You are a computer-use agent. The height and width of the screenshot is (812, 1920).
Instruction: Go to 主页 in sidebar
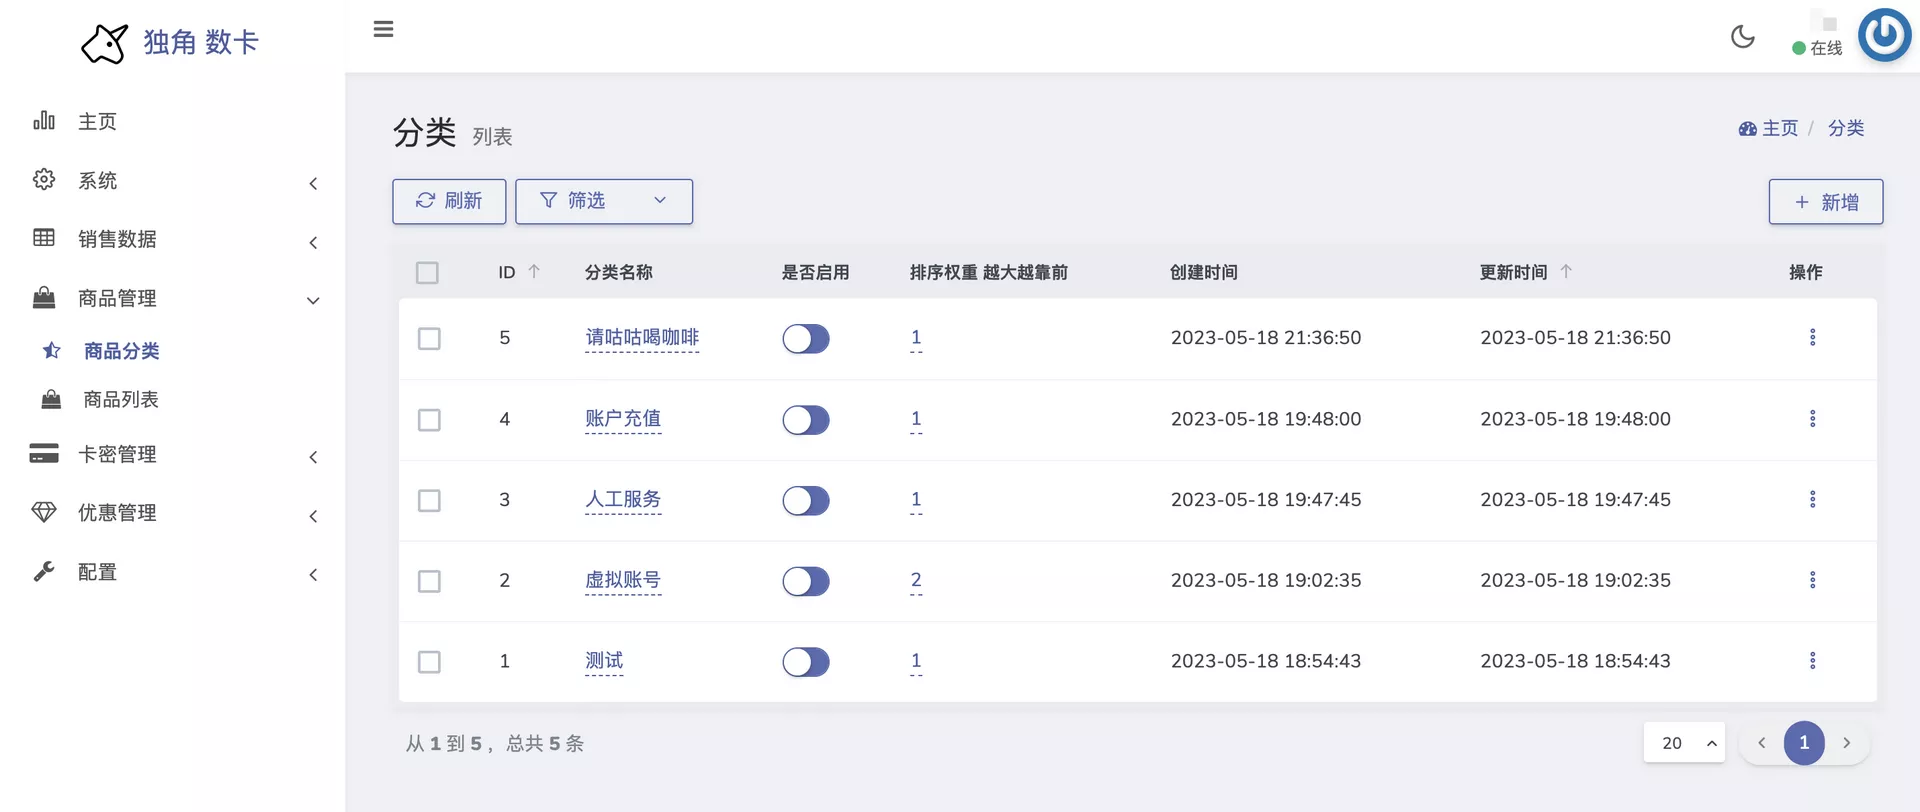click(x=97, y=122)
